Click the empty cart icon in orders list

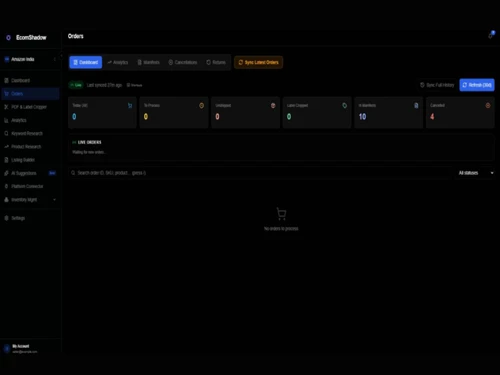point(281,214)
